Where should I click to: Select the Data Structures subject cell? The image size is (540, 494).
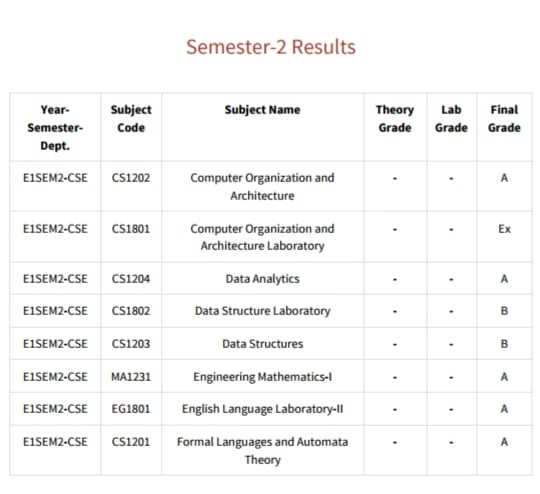(262, 344)
